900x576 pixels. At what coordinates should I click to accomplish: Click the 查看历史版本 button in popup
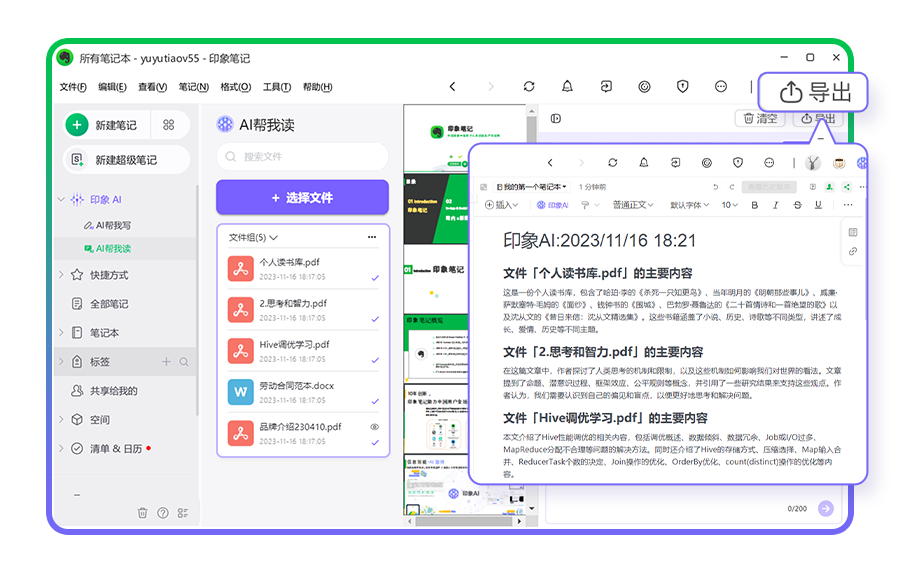[x=769, y=187]
